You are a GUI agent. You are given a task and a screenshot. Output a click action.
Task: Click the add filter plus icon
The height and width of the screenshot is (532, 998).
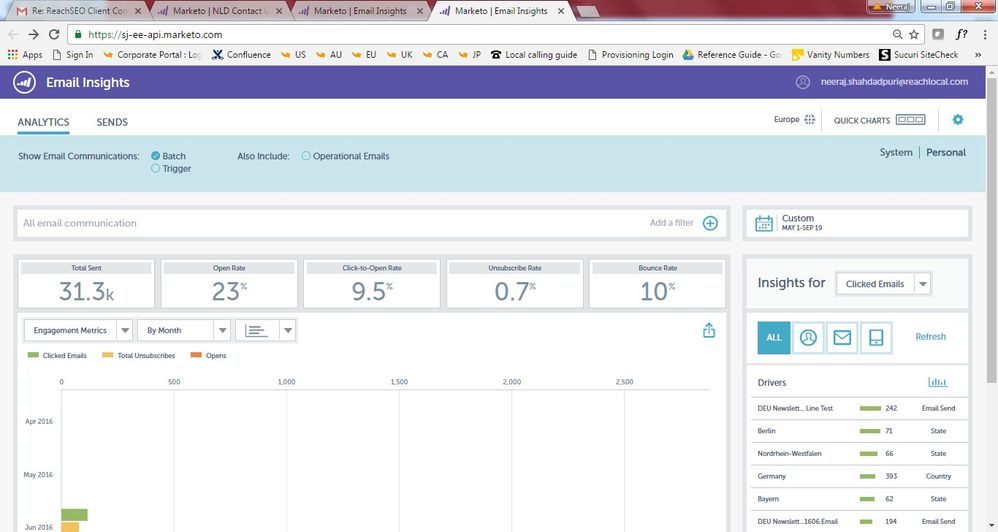click(710, 223)
